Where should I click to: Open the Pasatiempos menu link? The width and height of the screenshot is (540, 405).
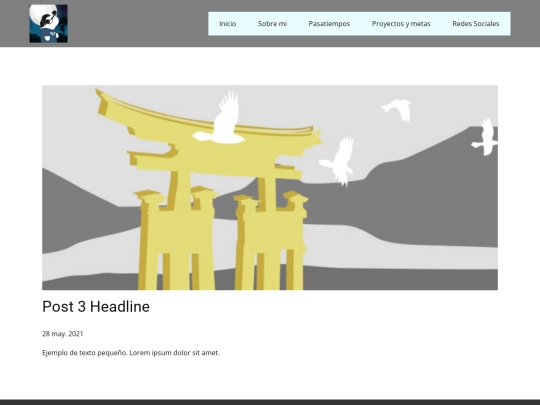(329, 24)
